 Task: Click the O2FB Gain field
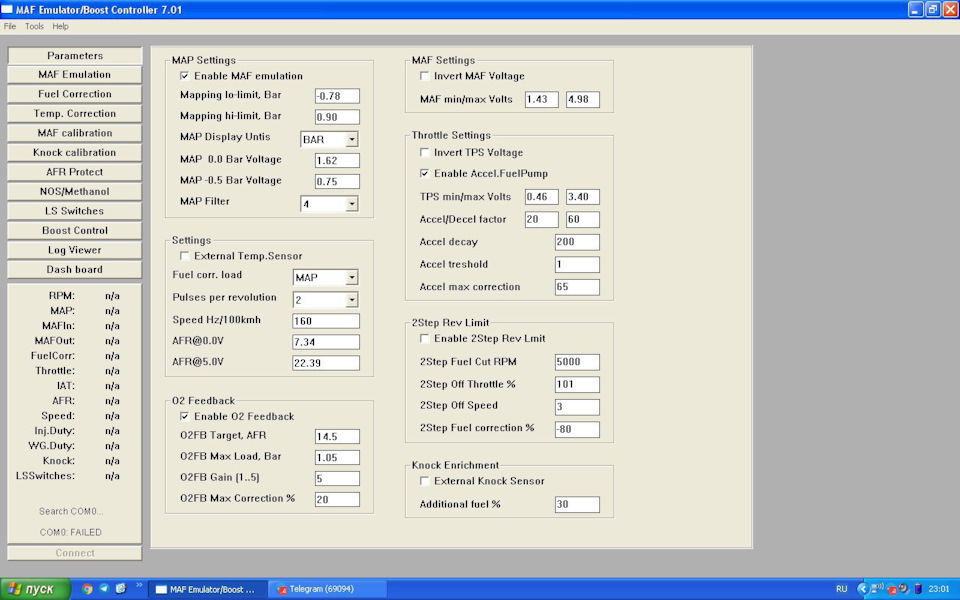pos(337,478)
